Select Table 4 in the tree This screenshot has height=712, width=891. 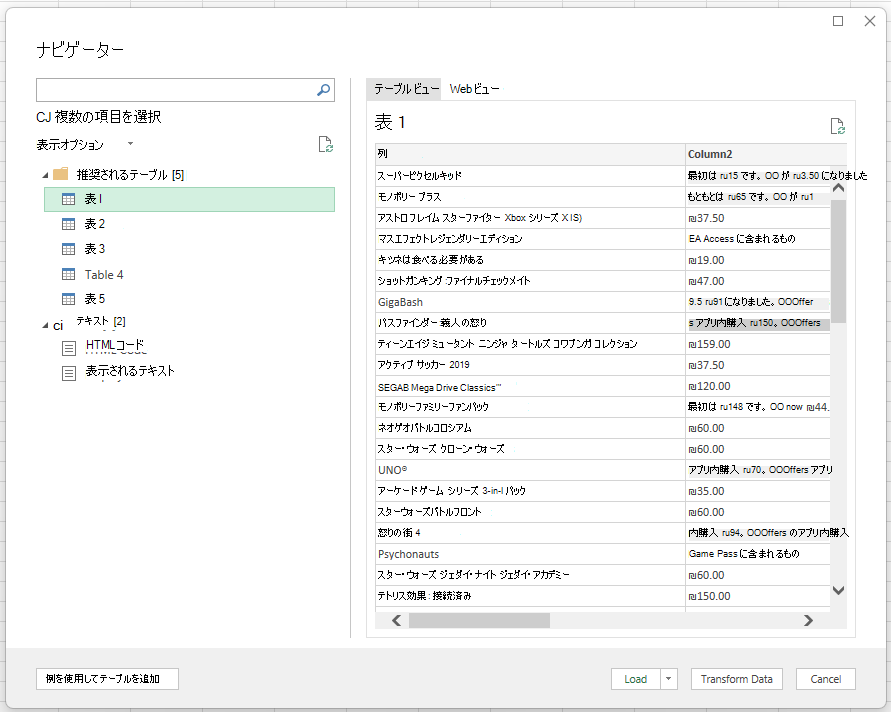point(104,275)
